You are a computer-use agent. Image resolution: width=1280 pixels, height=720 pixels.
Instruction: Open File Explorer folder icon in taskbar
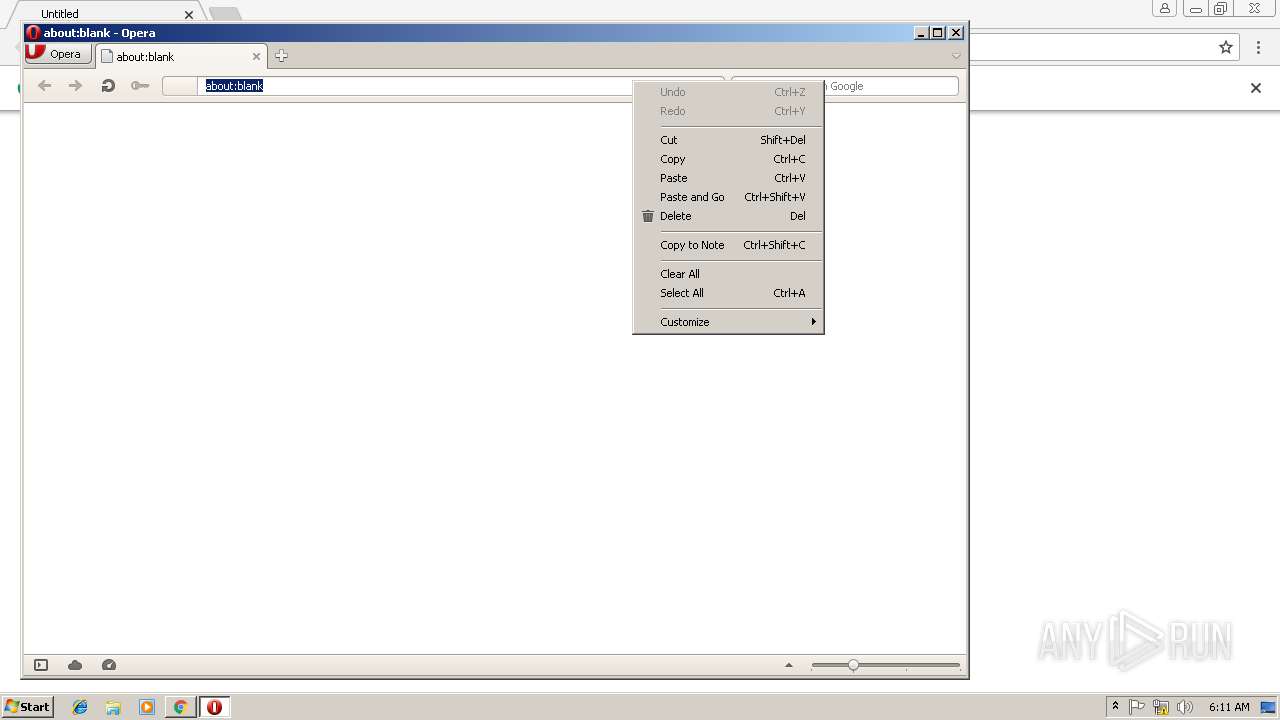(113, 707)
